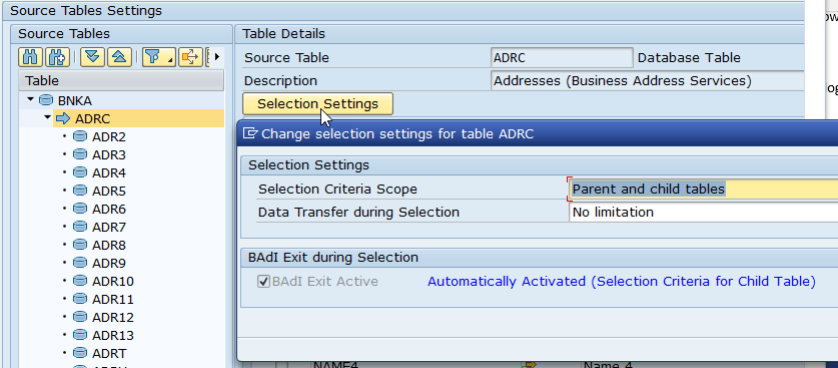Open the filter funnel toolbar button

pos(159,57)
